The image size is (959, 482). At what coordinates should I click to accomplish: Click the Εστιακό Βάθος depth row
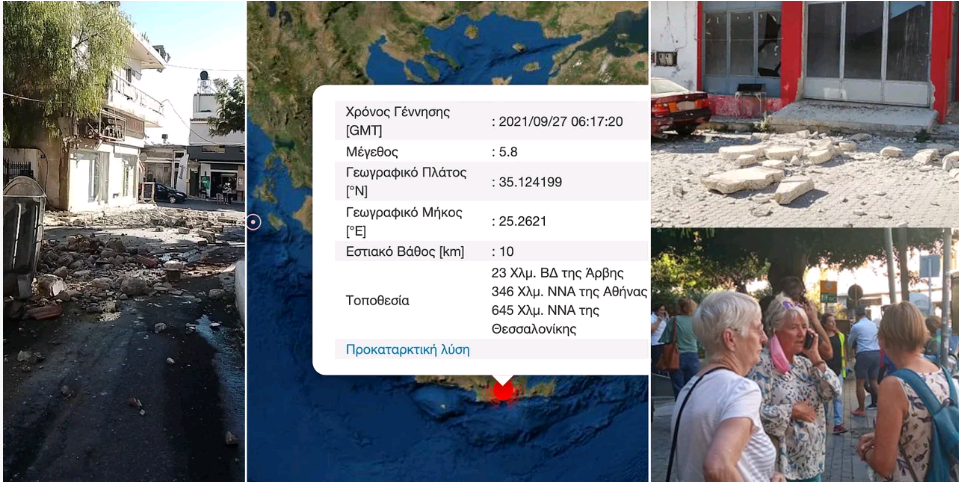[x=492, y=251]
